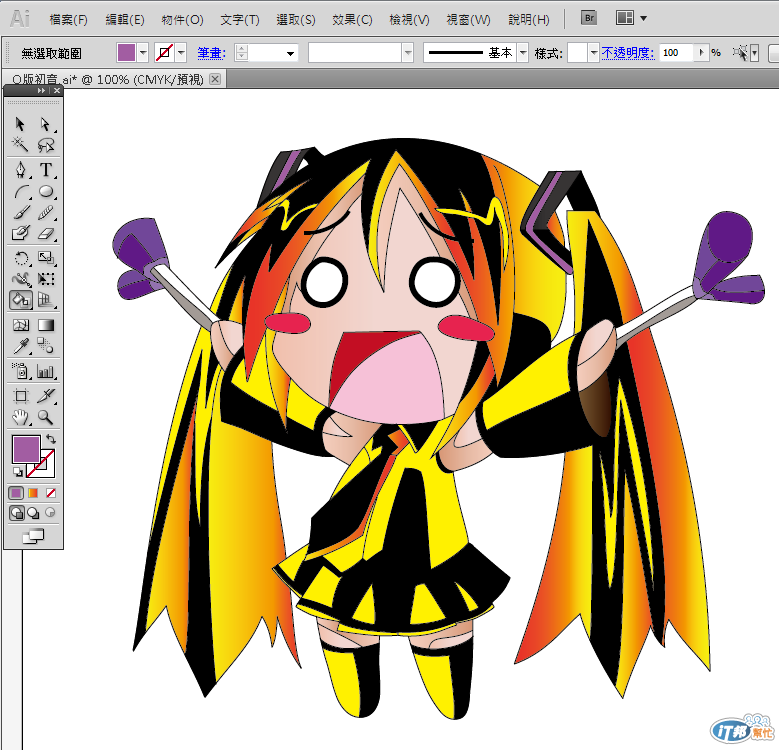Enable Draw Normal mode
Screen dimensions: 779x750
coord(16,513)
